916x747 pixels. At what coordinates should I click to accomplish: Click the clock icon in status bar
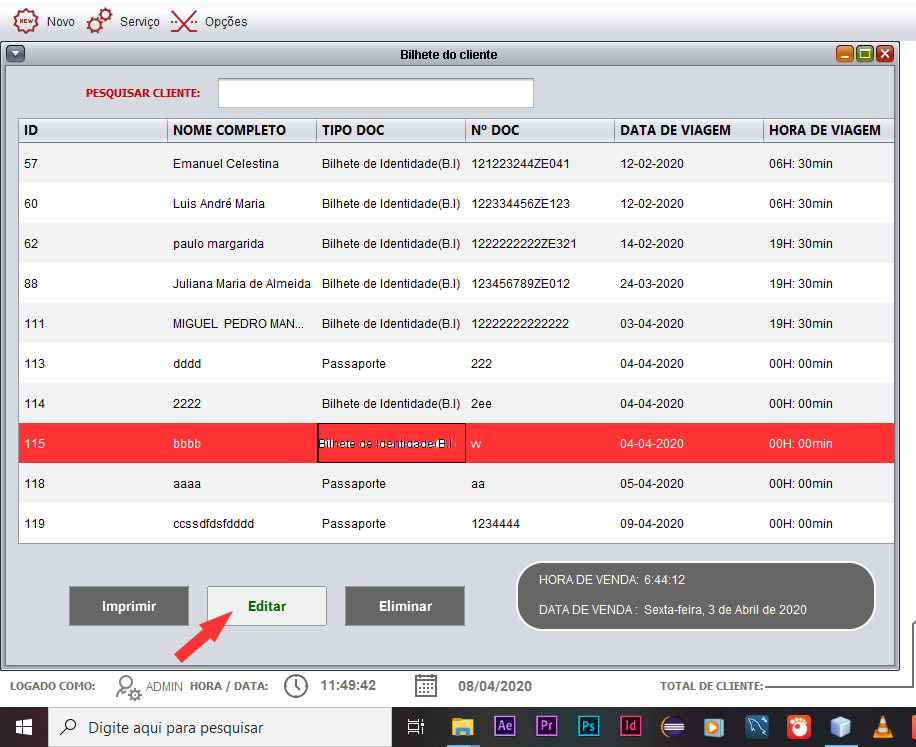(x=296, y=686)
